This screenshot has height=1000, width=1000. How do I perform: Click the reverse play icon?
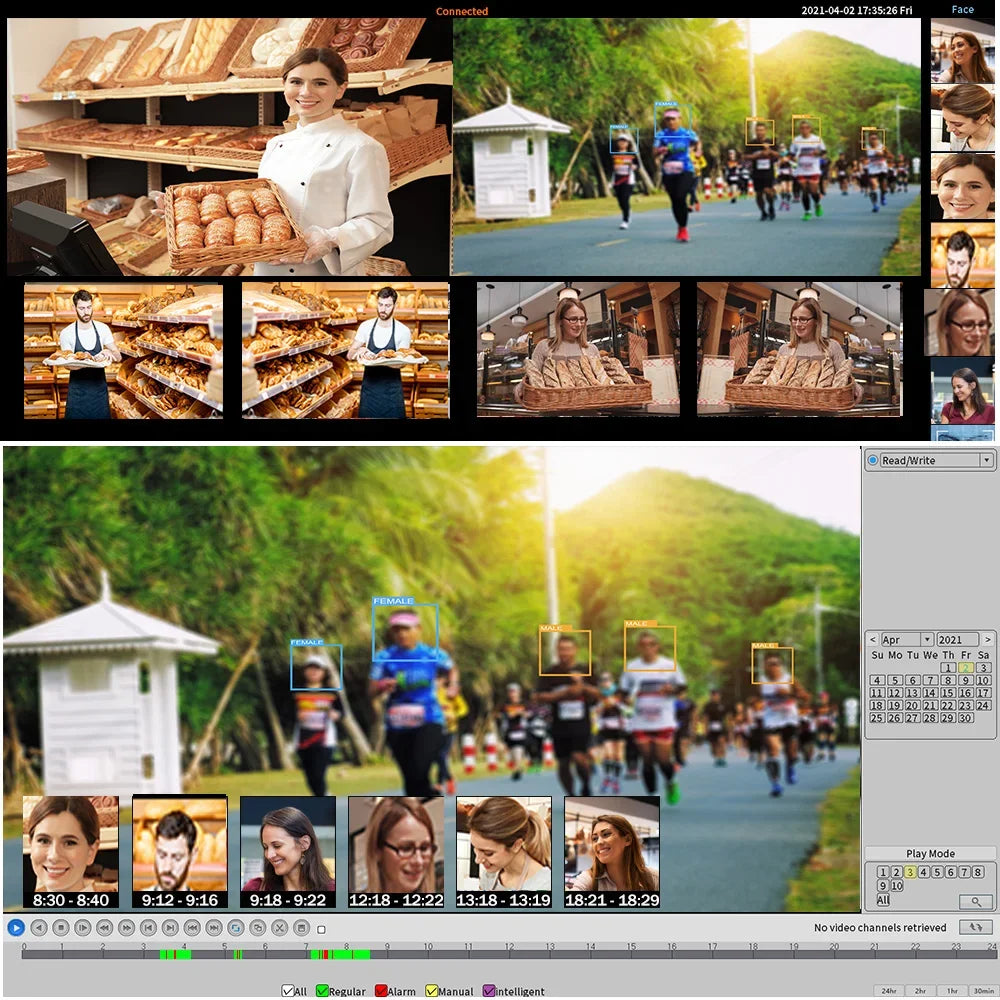click(x=38, y=928)
